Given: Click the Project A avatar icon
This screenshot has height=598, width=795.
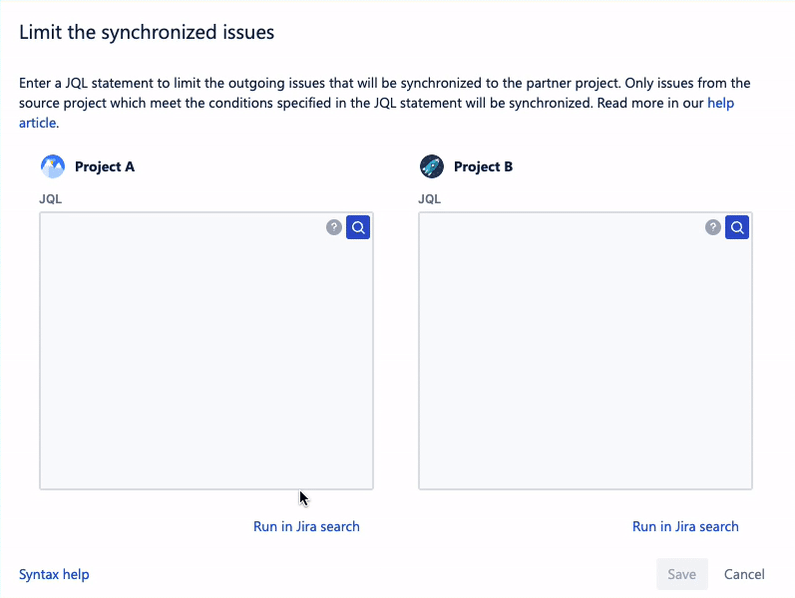Looking at the screenshot, I should click(x=52, y=166).
